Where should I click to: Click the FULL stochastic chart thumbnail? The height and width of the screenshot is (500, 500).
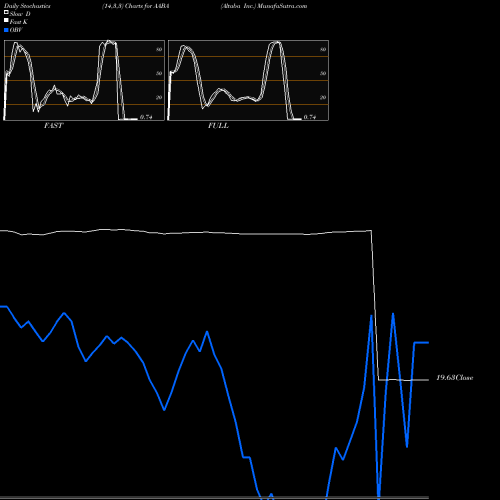coord(248,80)
